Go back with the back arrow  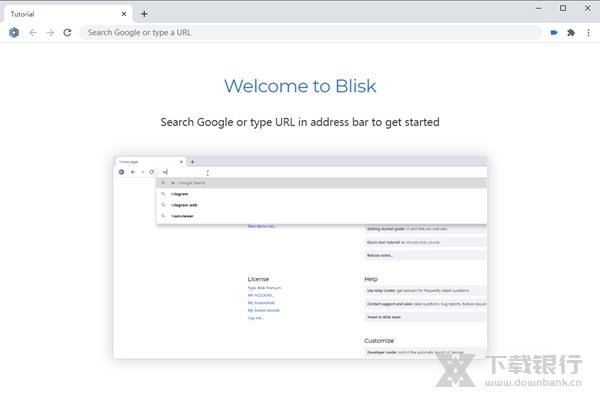click(33, 33)
